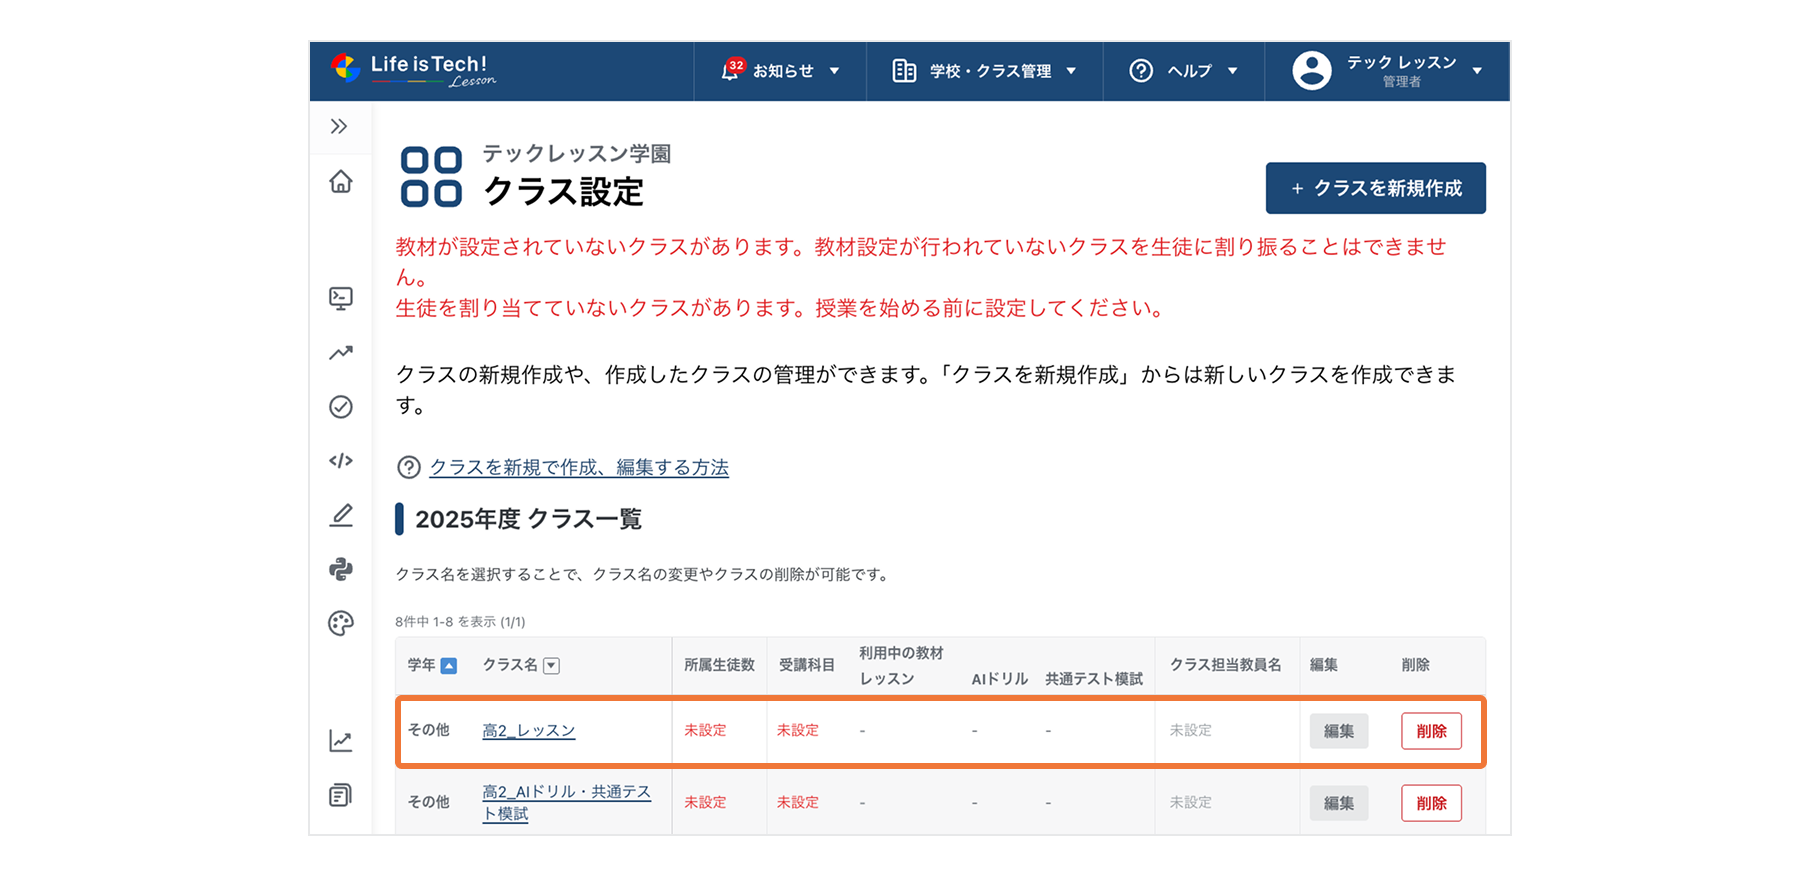1820x876 pixels.
Task: Open the sidebar pencil edit icon
Action: (341, 515)
